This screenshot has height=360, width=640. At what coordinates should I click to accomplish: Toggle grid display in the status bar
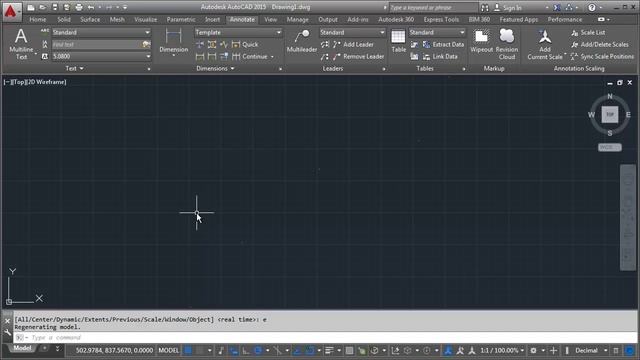click(x=188, y=351)
